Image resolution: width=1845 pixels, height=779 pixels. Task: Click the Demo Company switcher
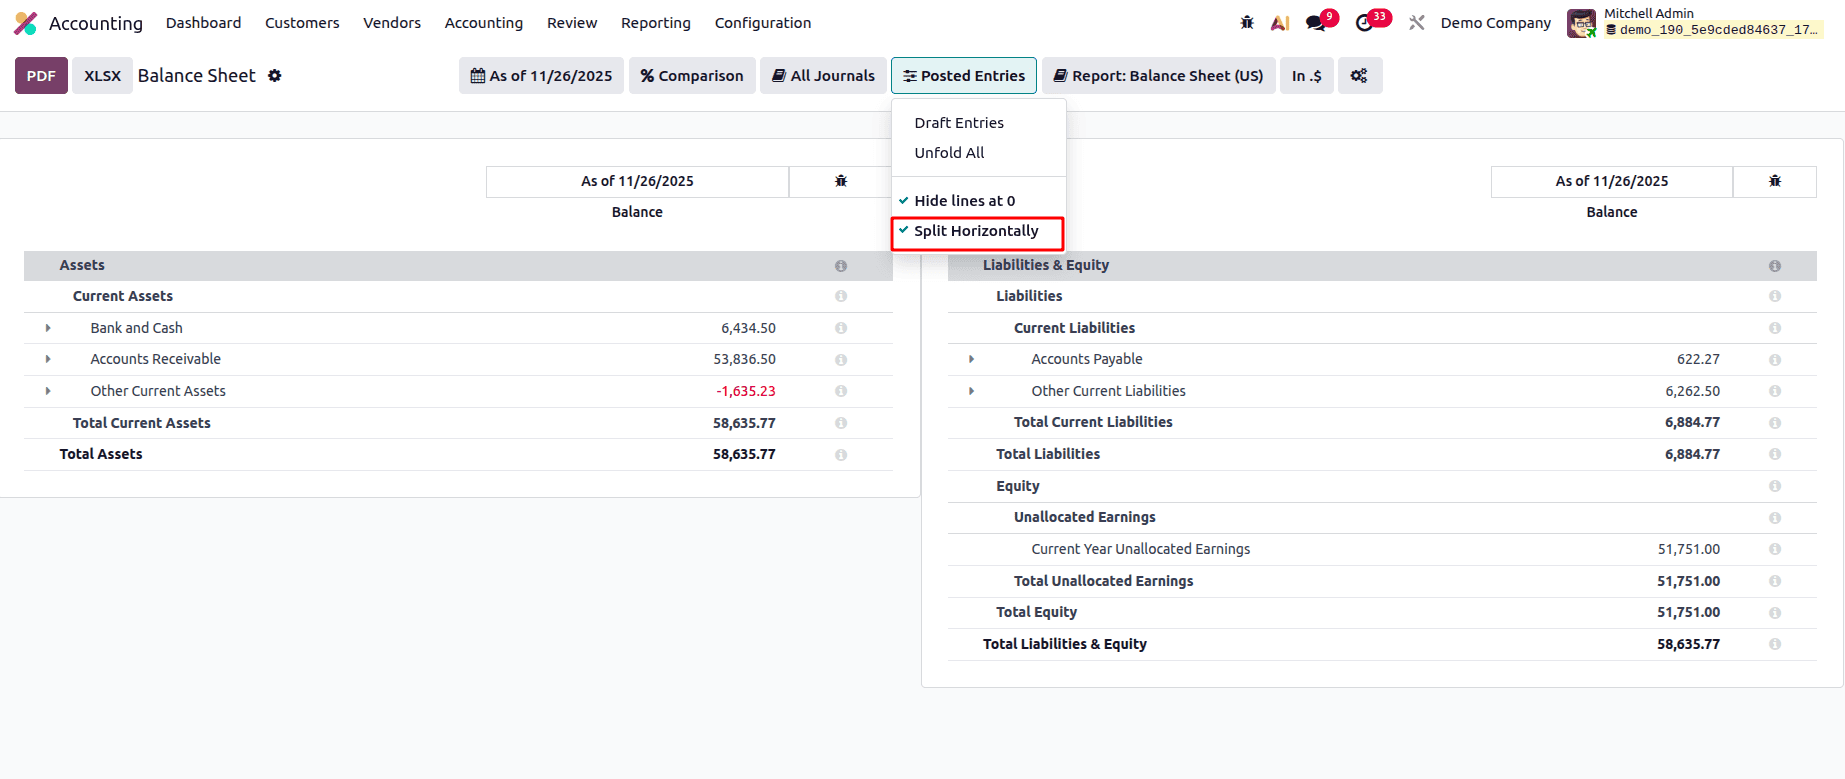[1496, 23]
